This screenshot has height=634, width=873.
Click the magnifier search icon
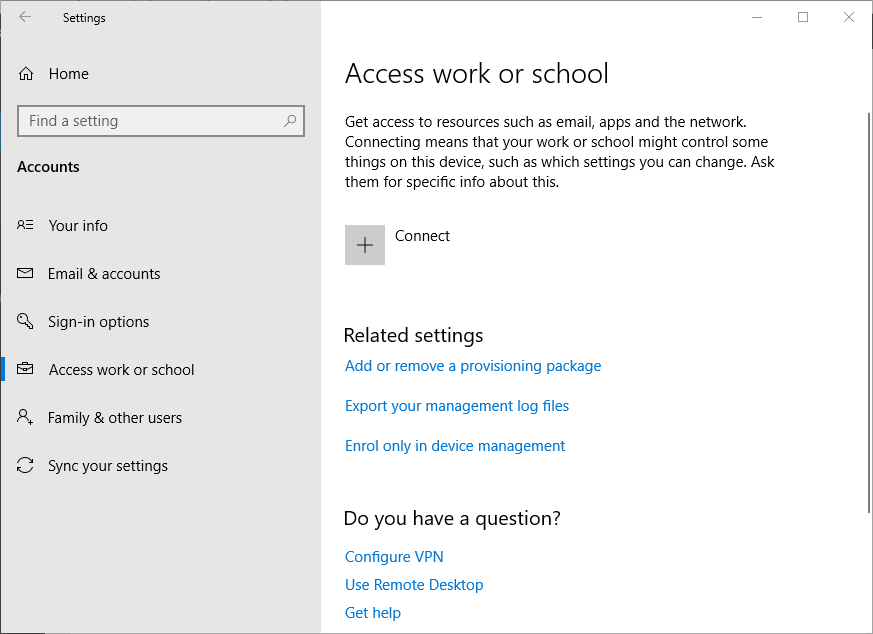point(290,121)
